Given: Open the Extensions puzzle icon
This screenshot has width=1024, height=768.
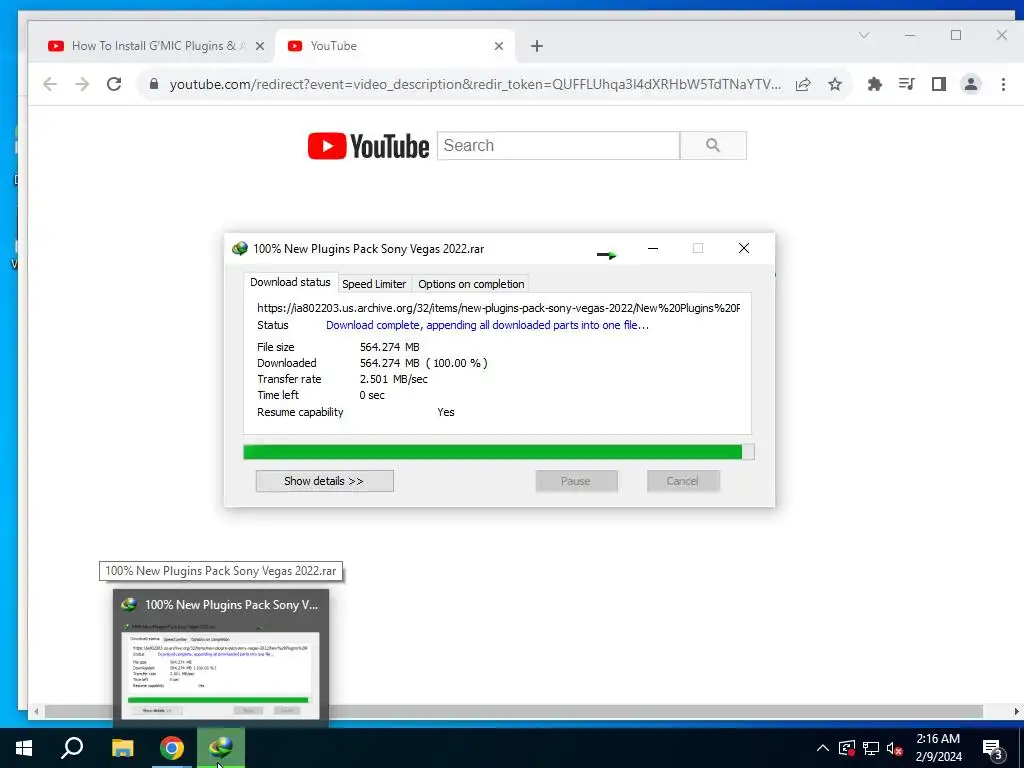Looking at the screenshot, I should [874, 84].
